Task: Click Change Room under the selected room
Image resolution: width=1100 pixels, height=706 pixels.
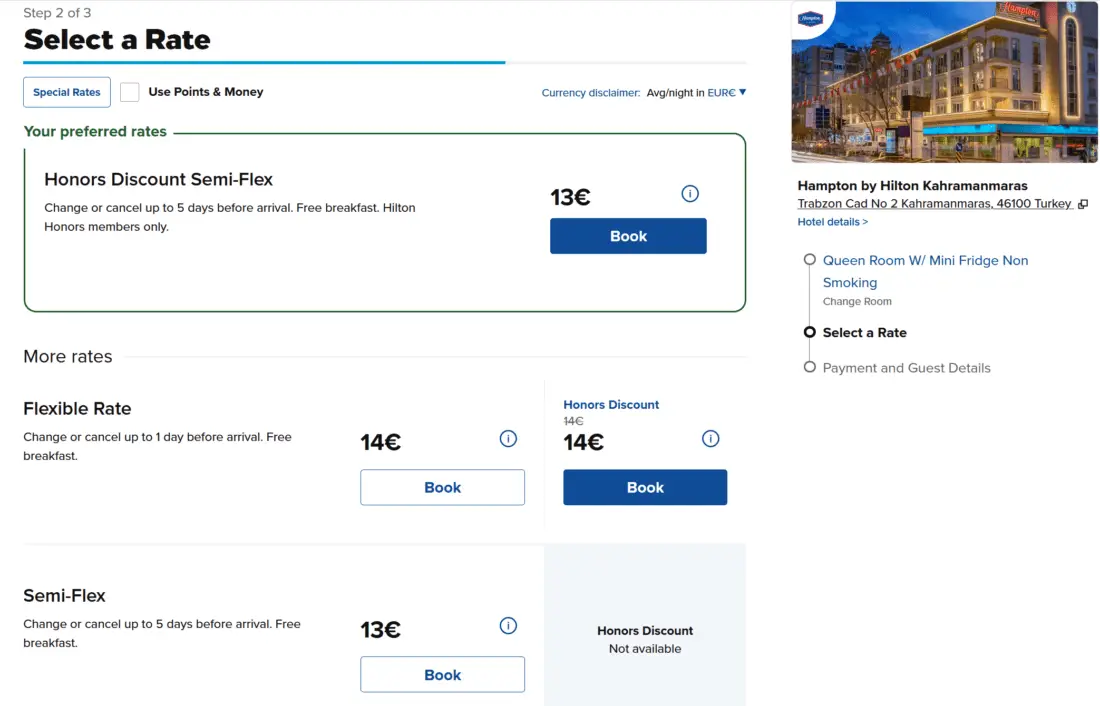Action: 857,301
